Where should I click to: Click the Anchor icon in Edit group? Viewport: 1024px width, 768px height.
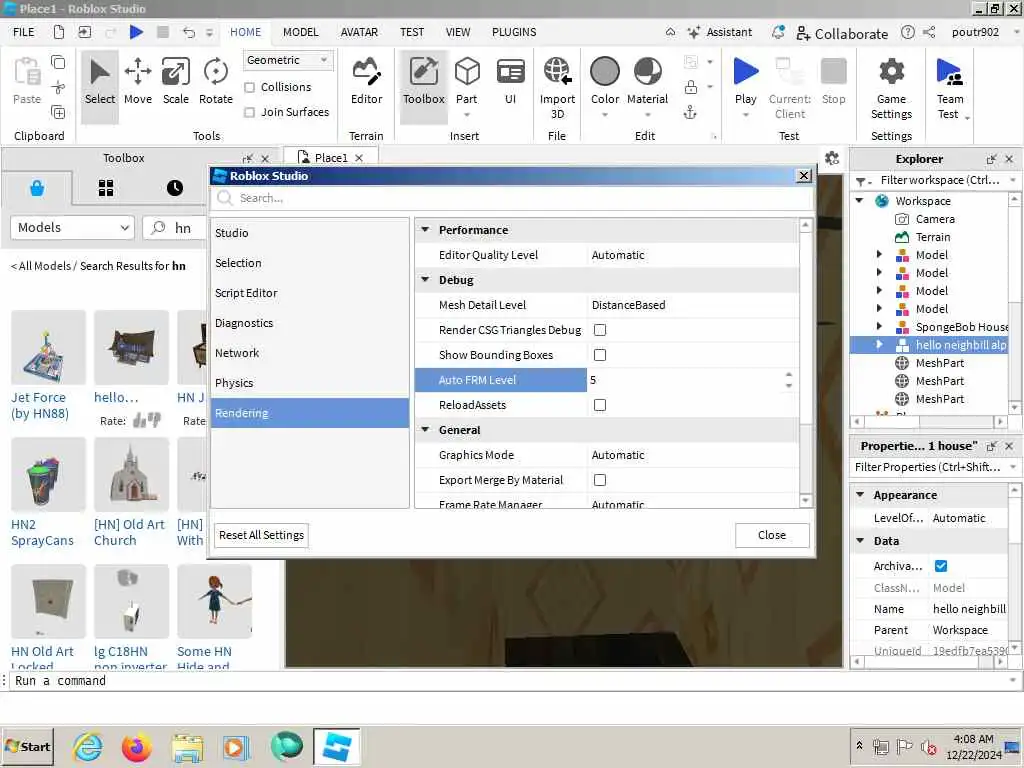690,112
